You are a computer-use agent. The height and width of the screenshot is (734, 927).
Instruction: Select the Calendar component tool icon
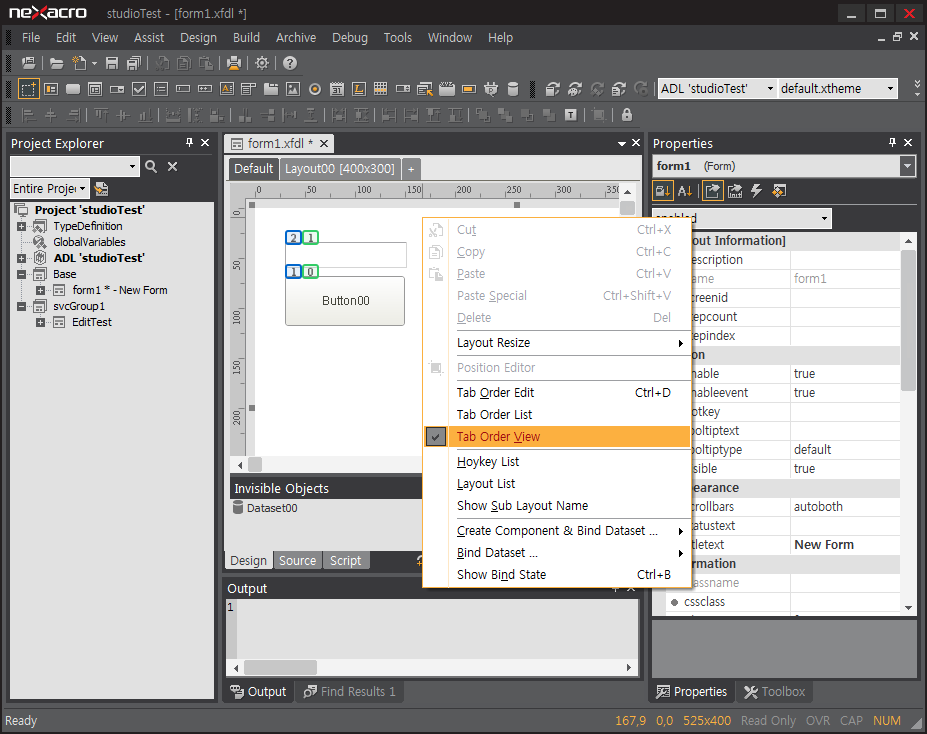337,89
